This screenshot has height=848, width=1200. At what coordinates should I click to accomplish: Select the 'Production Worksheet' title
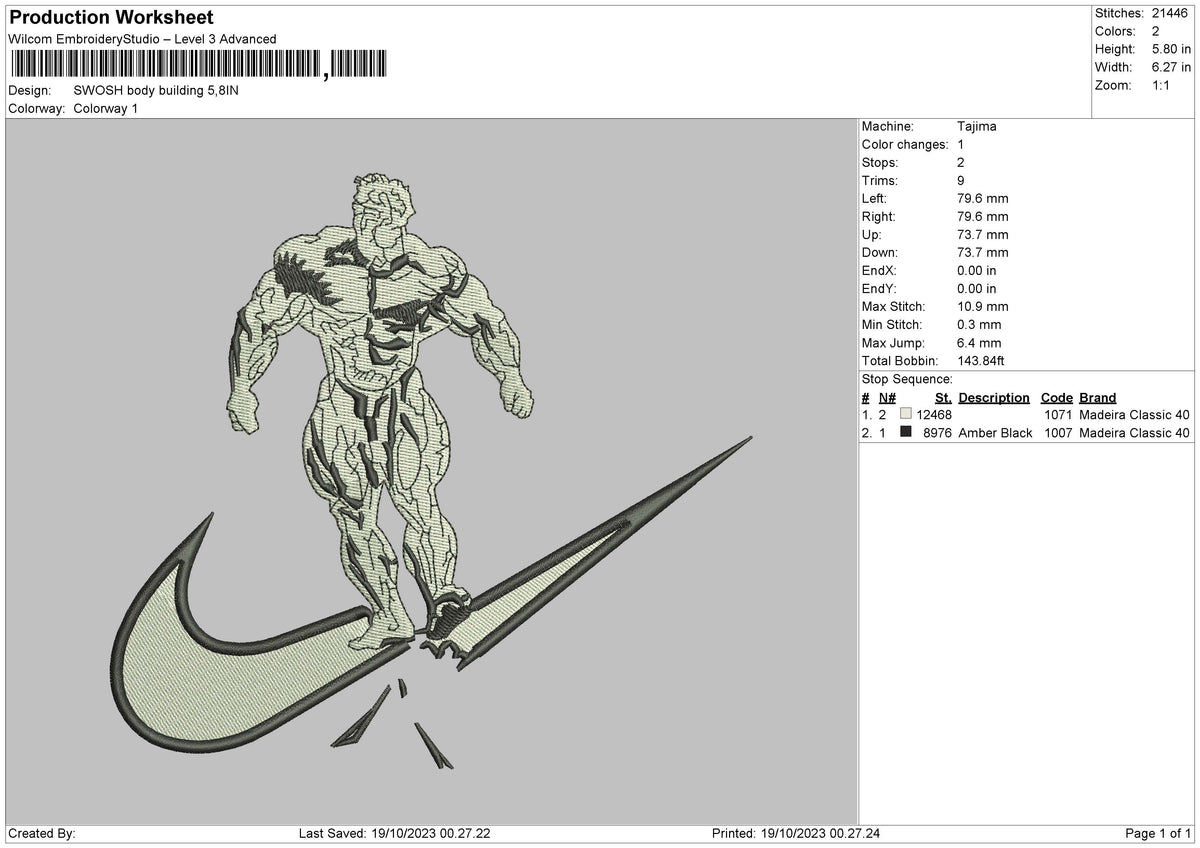110,18
